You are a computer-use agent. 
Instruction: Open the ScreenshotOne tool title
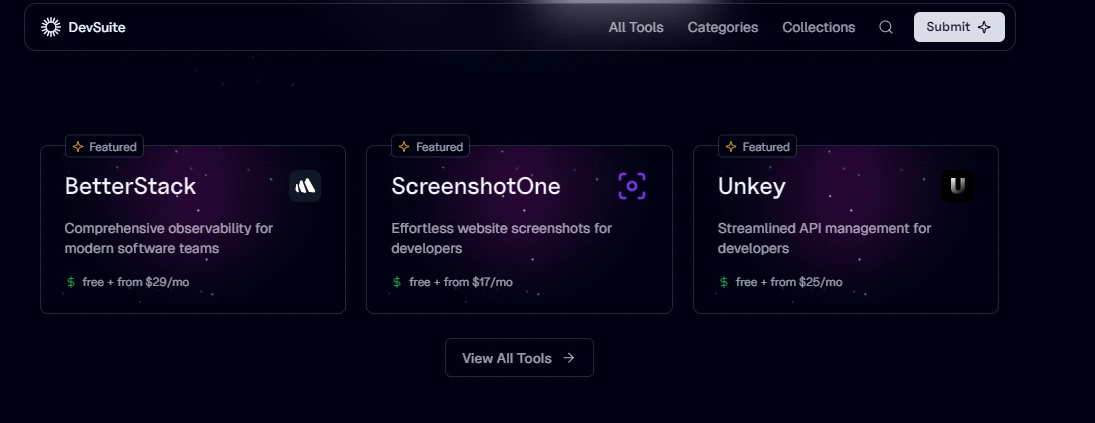[x=476, y=186]
